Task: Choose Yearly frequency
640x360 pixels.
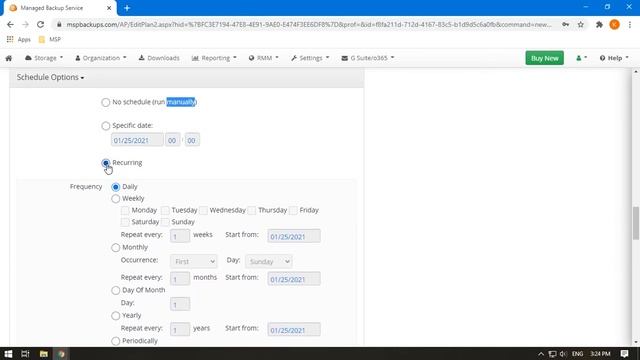Action: pyautogui.click(x=116, y=316)
